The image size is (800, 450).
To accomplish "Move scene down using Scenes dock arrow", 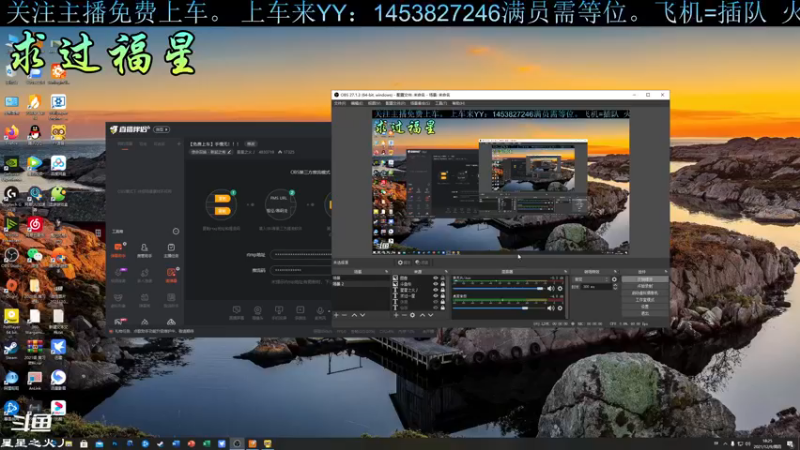I will click(x=362, y=315).
